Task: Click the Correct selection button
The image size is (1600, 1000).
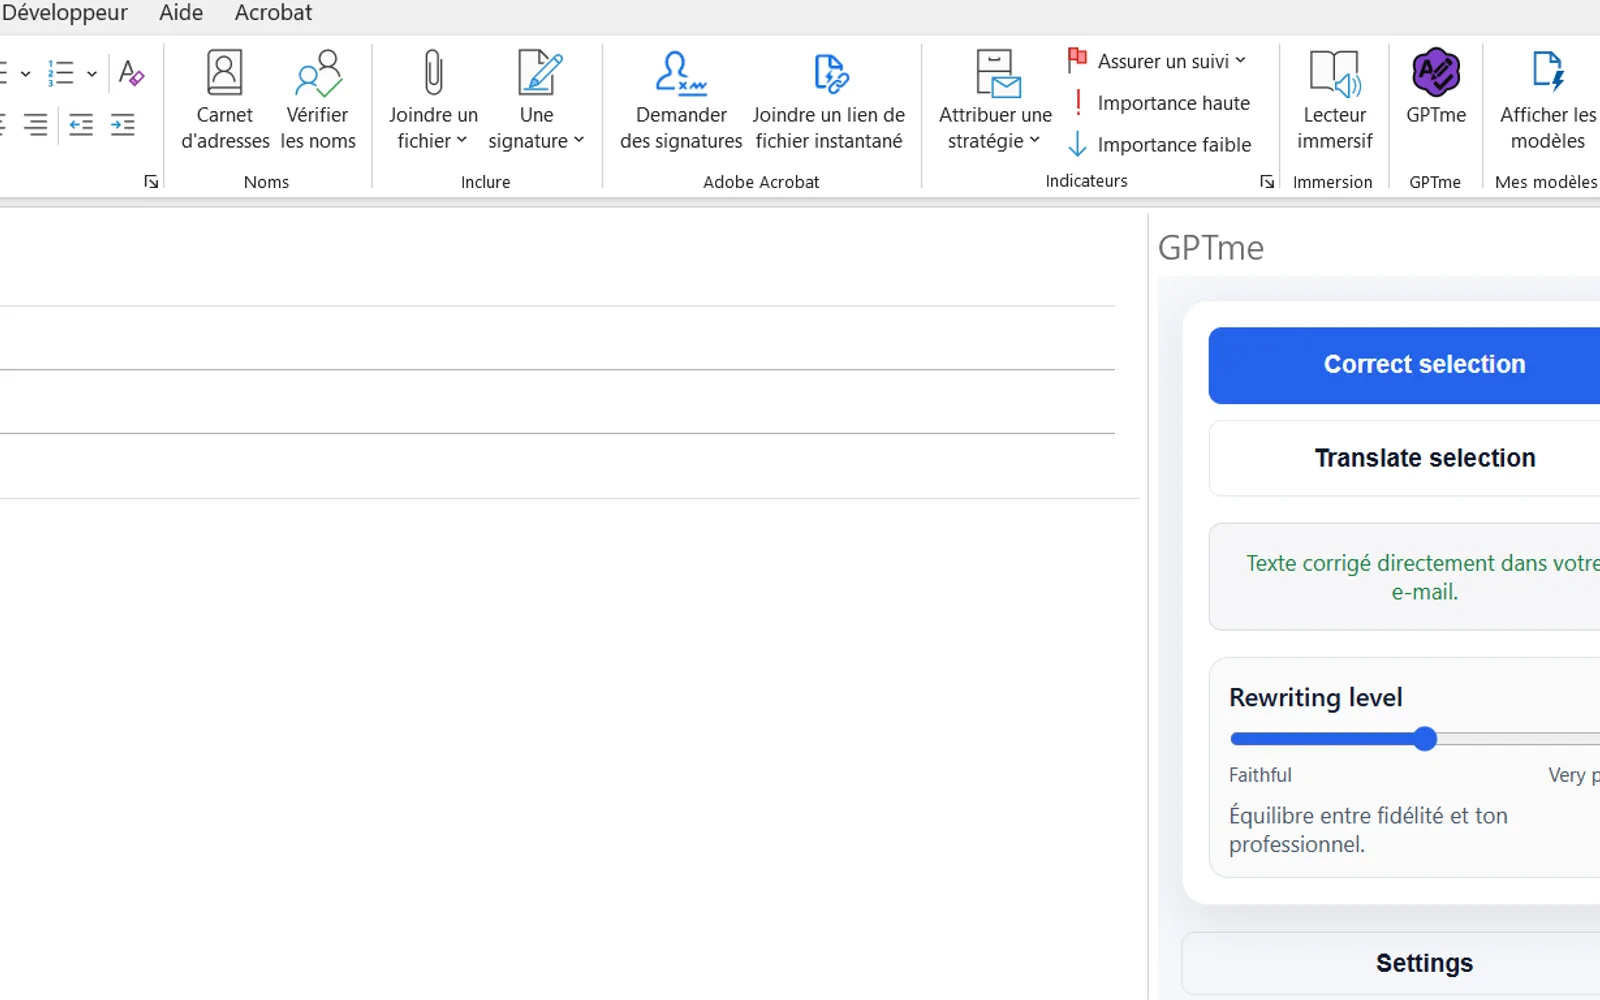Action: pos(1404,365)
